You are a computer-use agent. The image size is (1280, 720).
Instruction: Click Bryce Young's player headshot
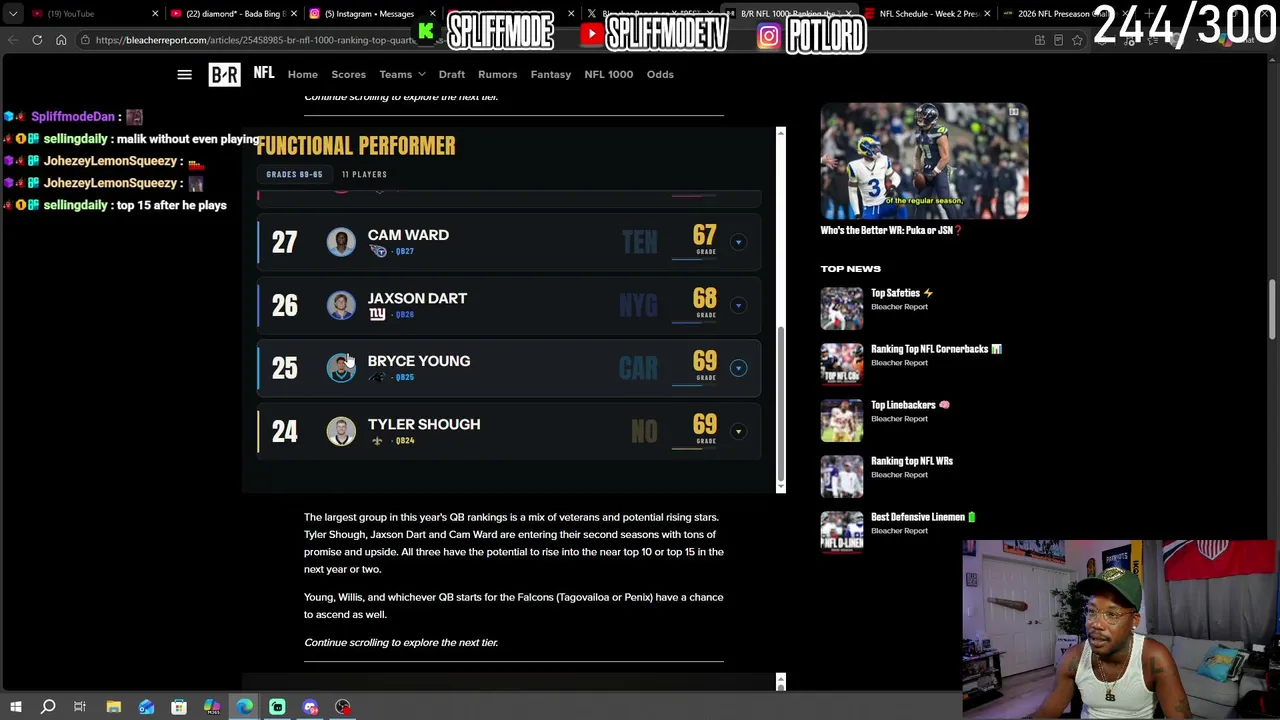click(x=341, y=368)
